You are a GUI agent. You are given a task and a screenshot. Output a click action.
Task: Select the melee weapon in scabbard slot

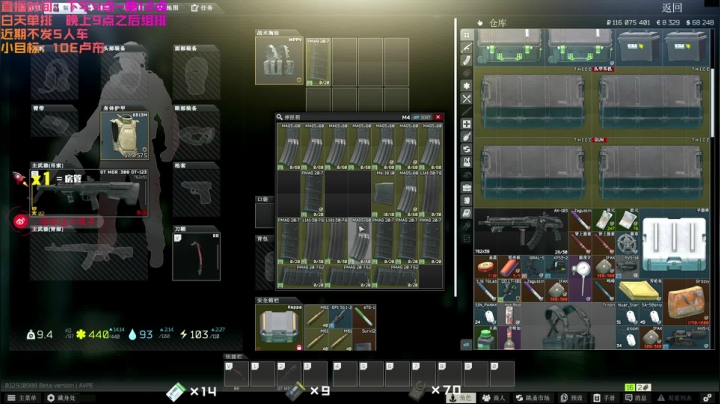[197, 257]
